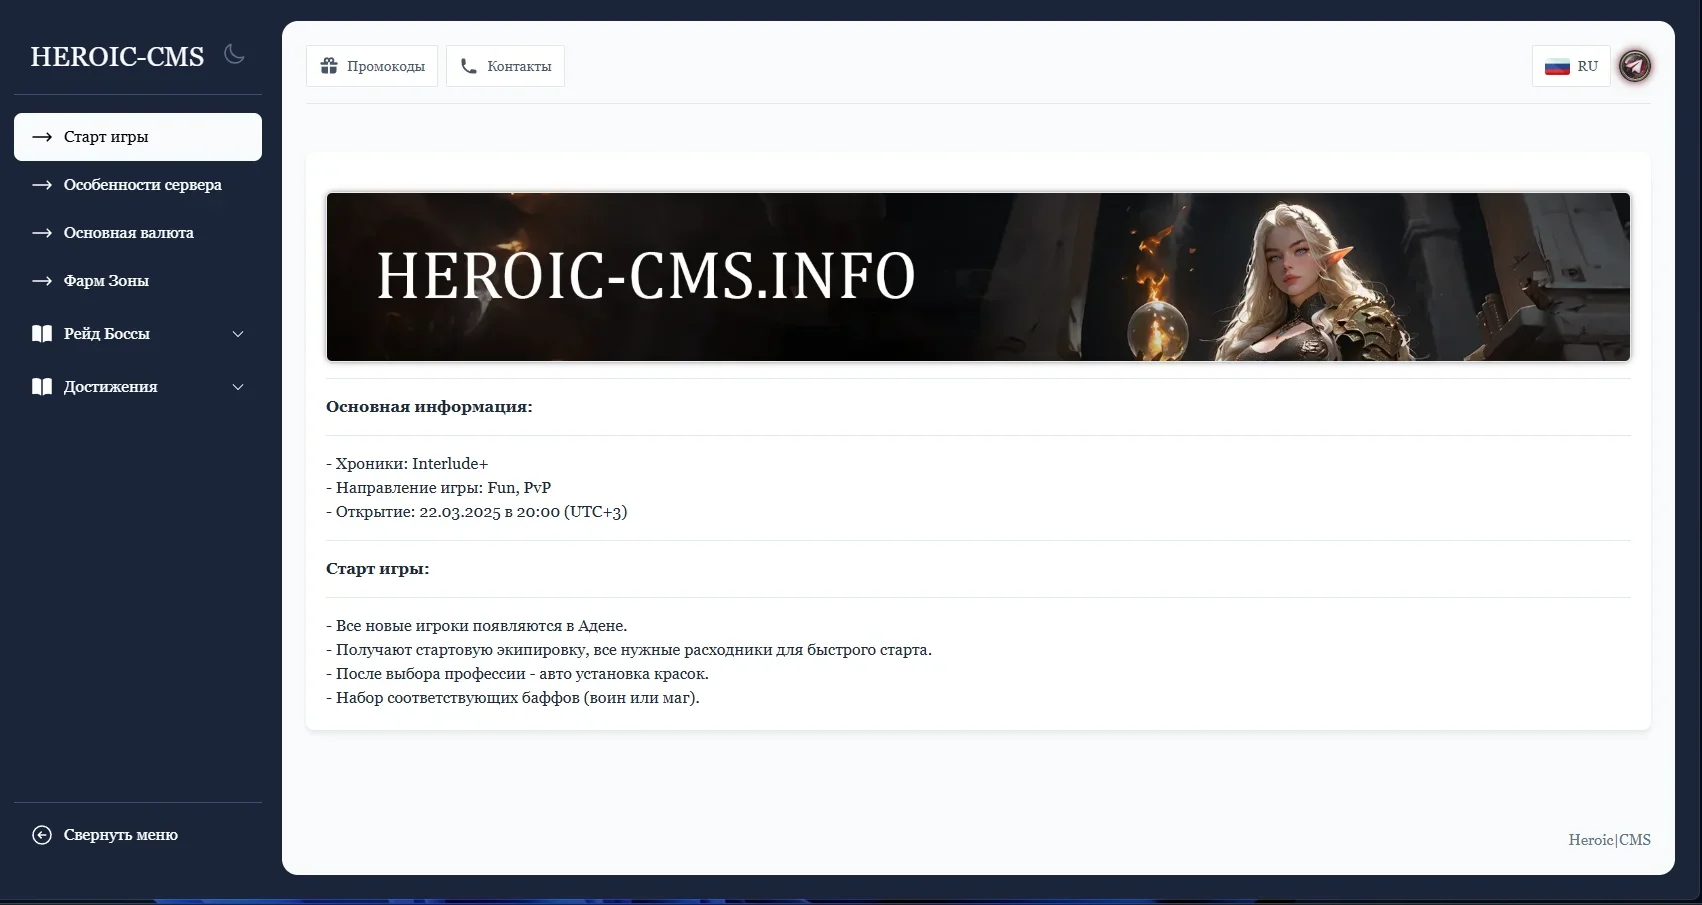Open the Фарм Зоны page

coord(138,281)
